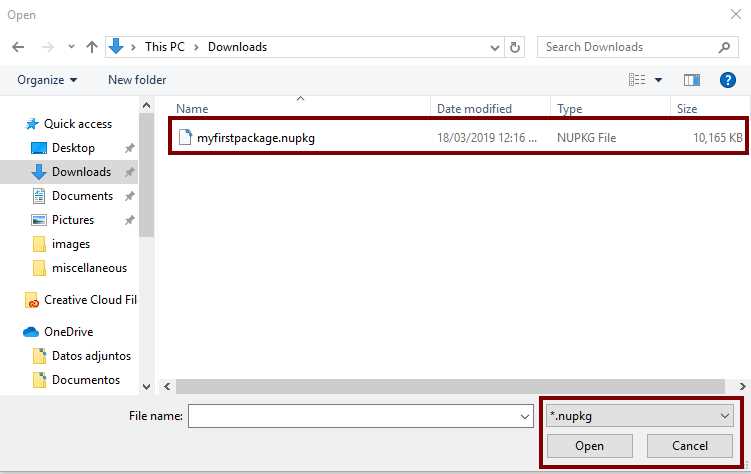This screenshot has width=751, height=474.
Task: Open Creative Cloud Files in sidebar
Action: tap(90, 300)
